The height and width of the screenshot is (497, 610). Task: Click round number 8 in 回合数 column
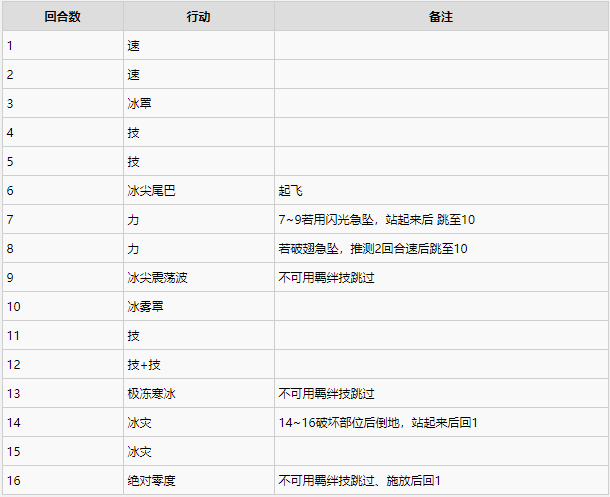pos(10,249)
